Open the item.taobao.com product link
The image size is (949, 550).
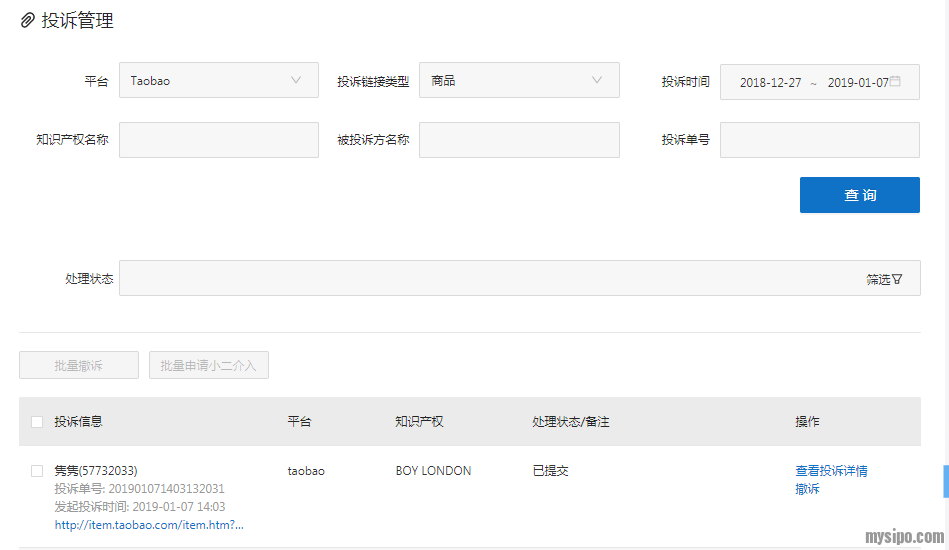coord(149,525)
